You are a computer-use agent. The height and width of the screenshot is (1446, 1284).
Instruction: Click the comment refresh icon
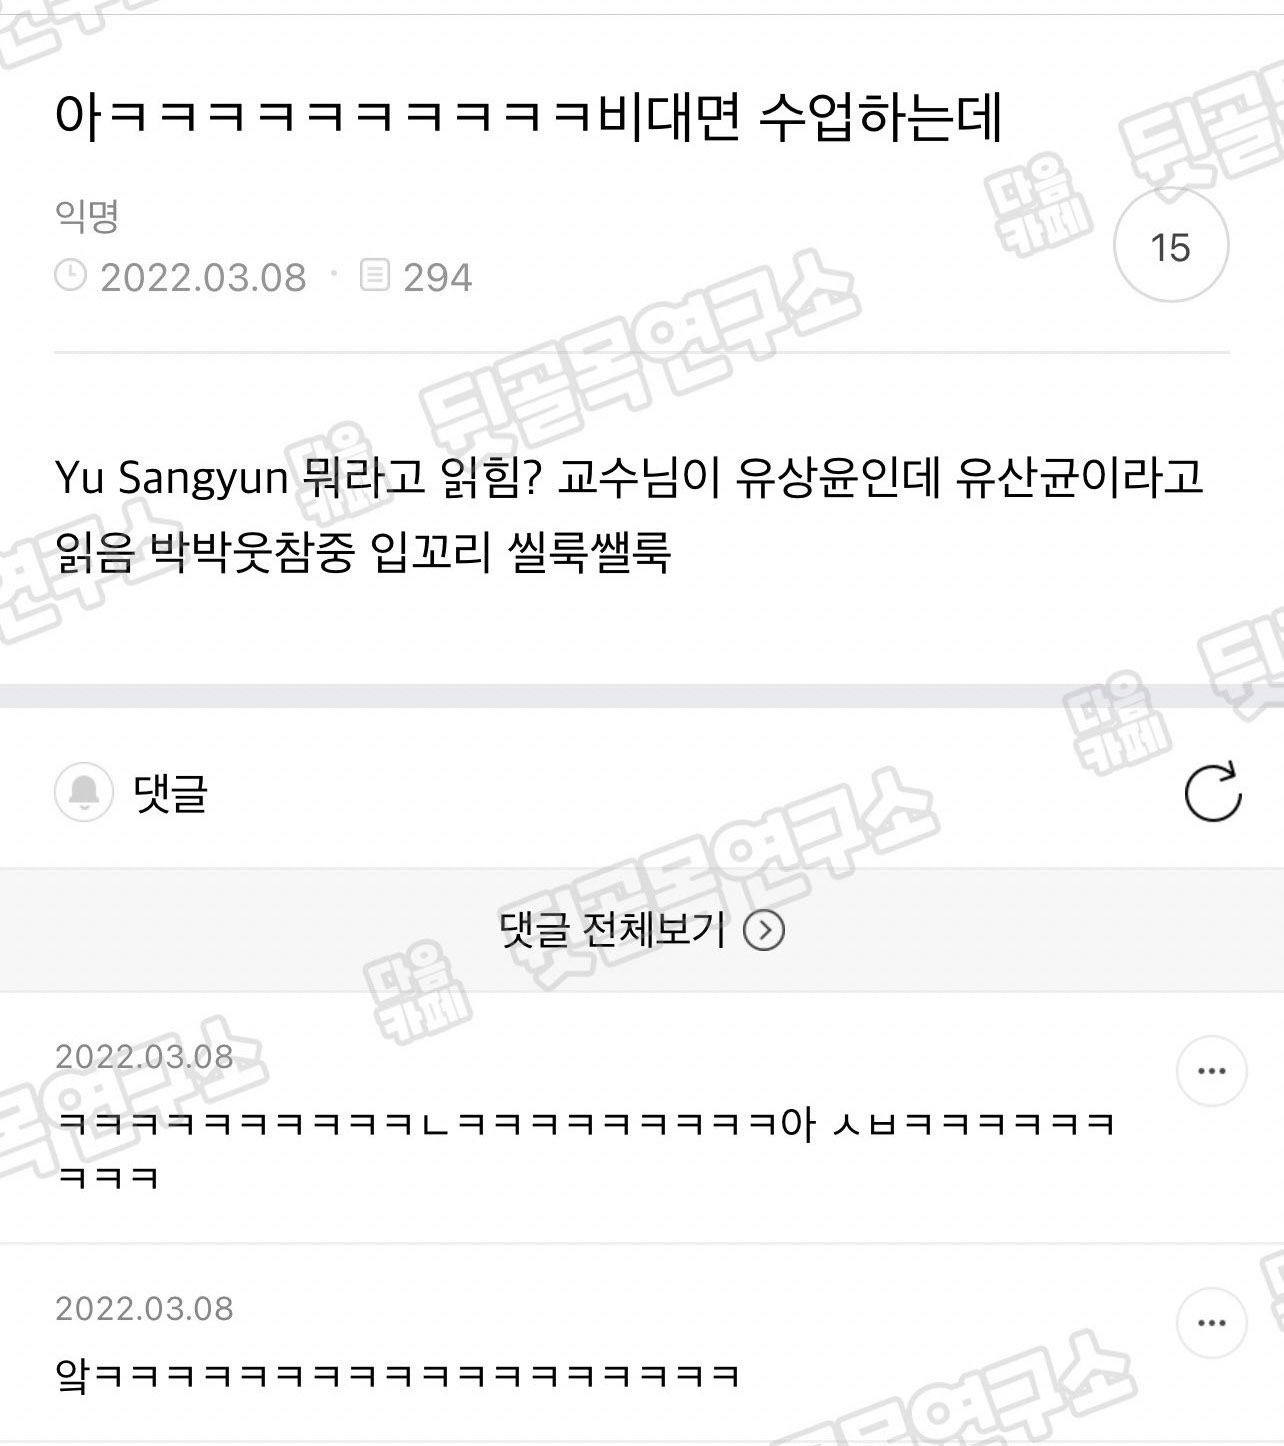point(1212,792)
